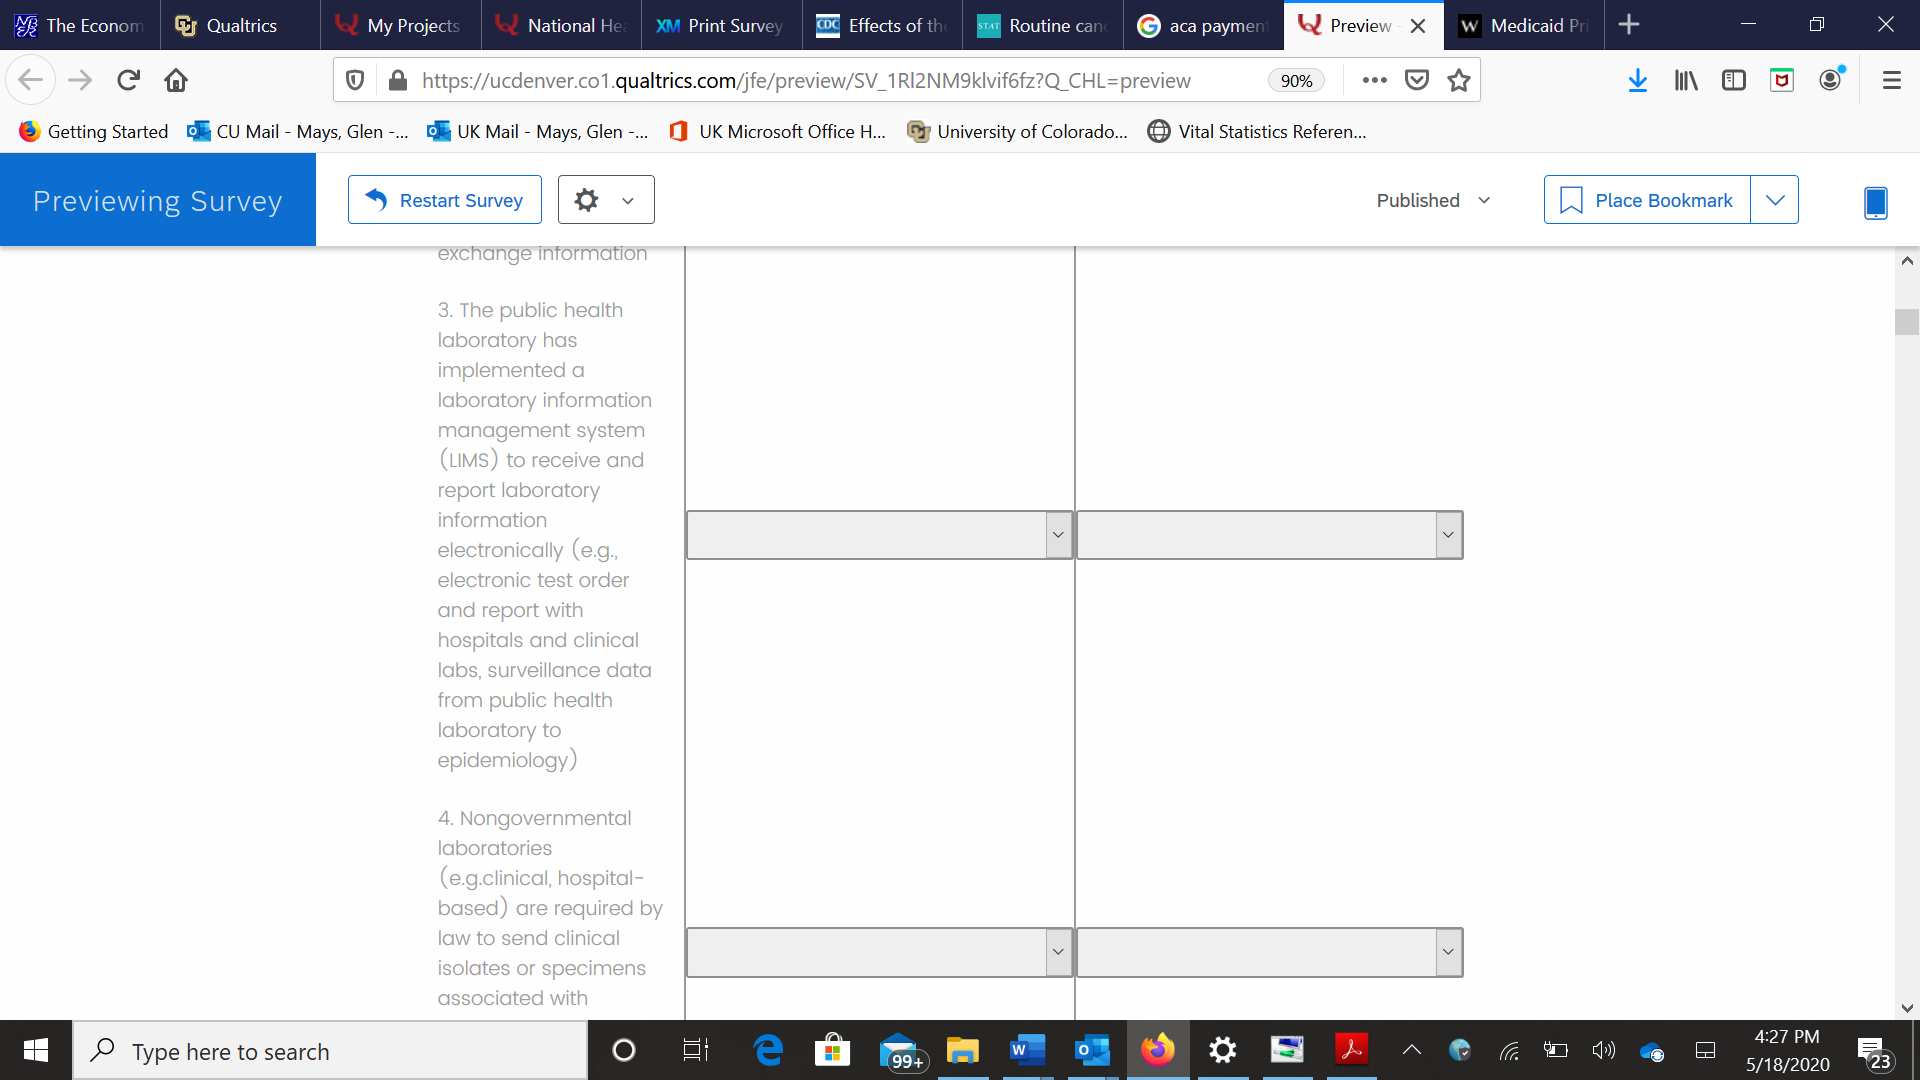The width and height of the screenshot is (1920, 1080).
Task: Bookmark this page with the star icon
Action: click(x=1459, y=80)
